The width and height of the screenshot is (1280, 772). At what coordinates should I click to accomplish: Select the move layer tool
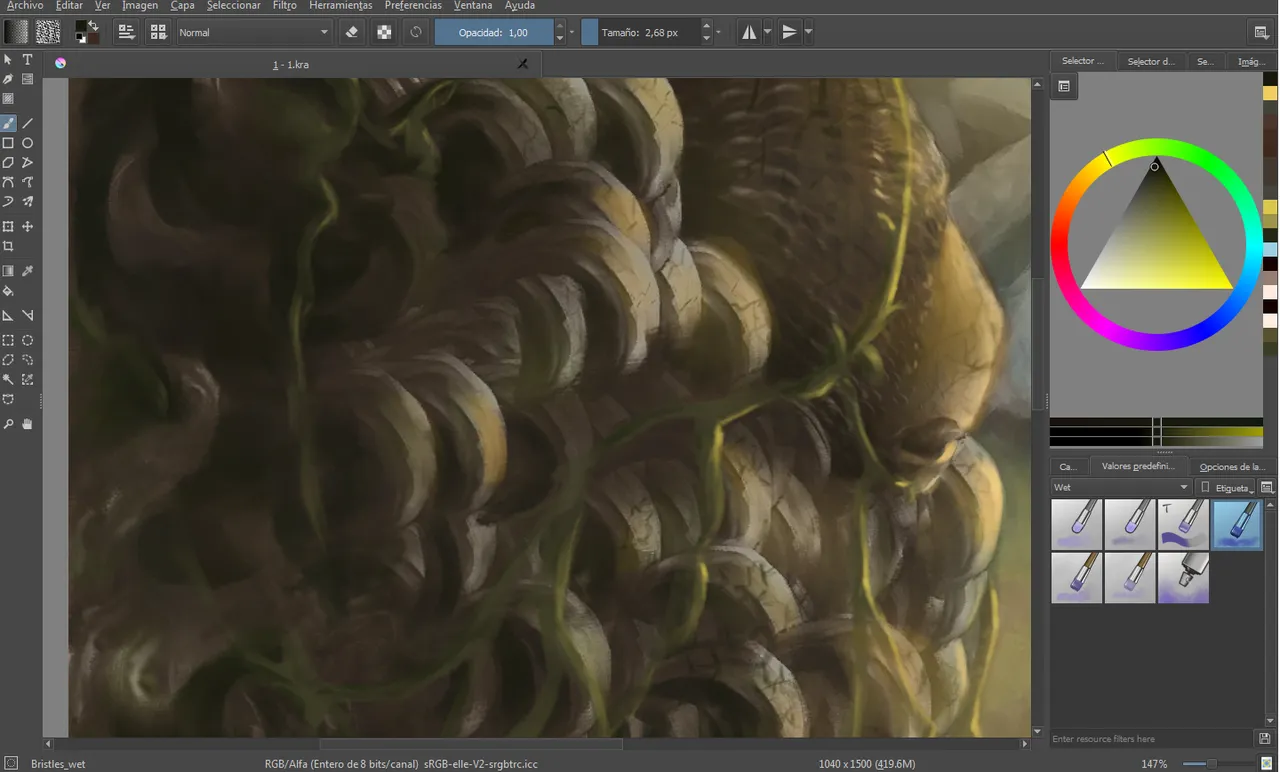[28, 227]
